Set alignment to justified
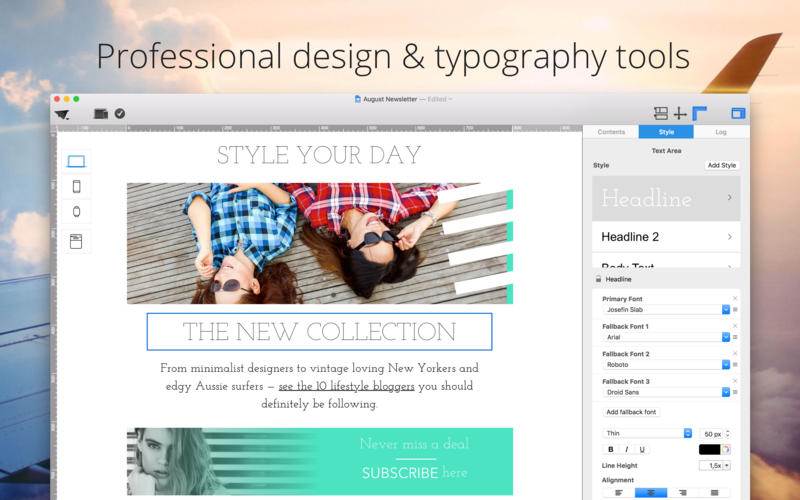Image resolution: width=800 pixels, height=500 pixels. click(x=714, y=493)
